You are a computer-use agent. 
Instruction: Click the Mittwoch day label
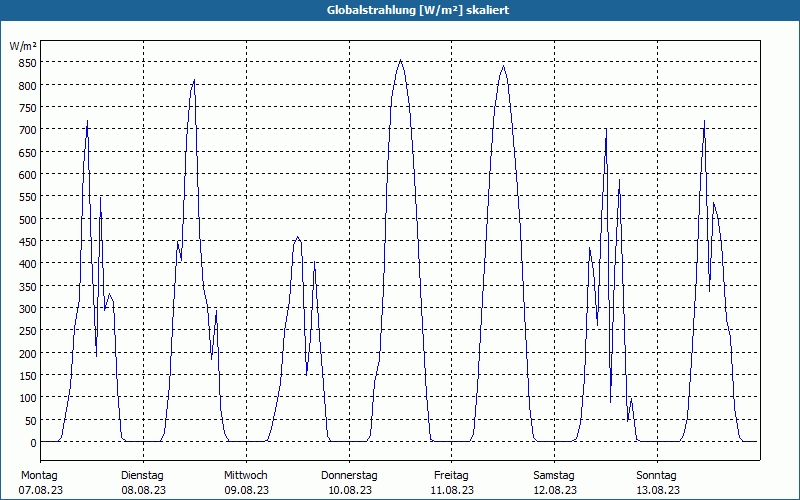click(x=245, y=475)
